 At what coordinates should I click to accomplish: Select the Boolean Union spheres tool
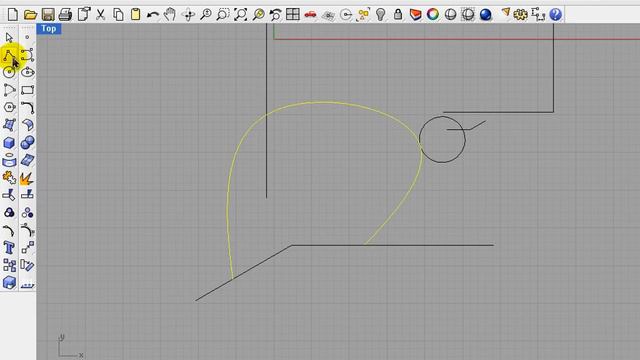point(27,142)
